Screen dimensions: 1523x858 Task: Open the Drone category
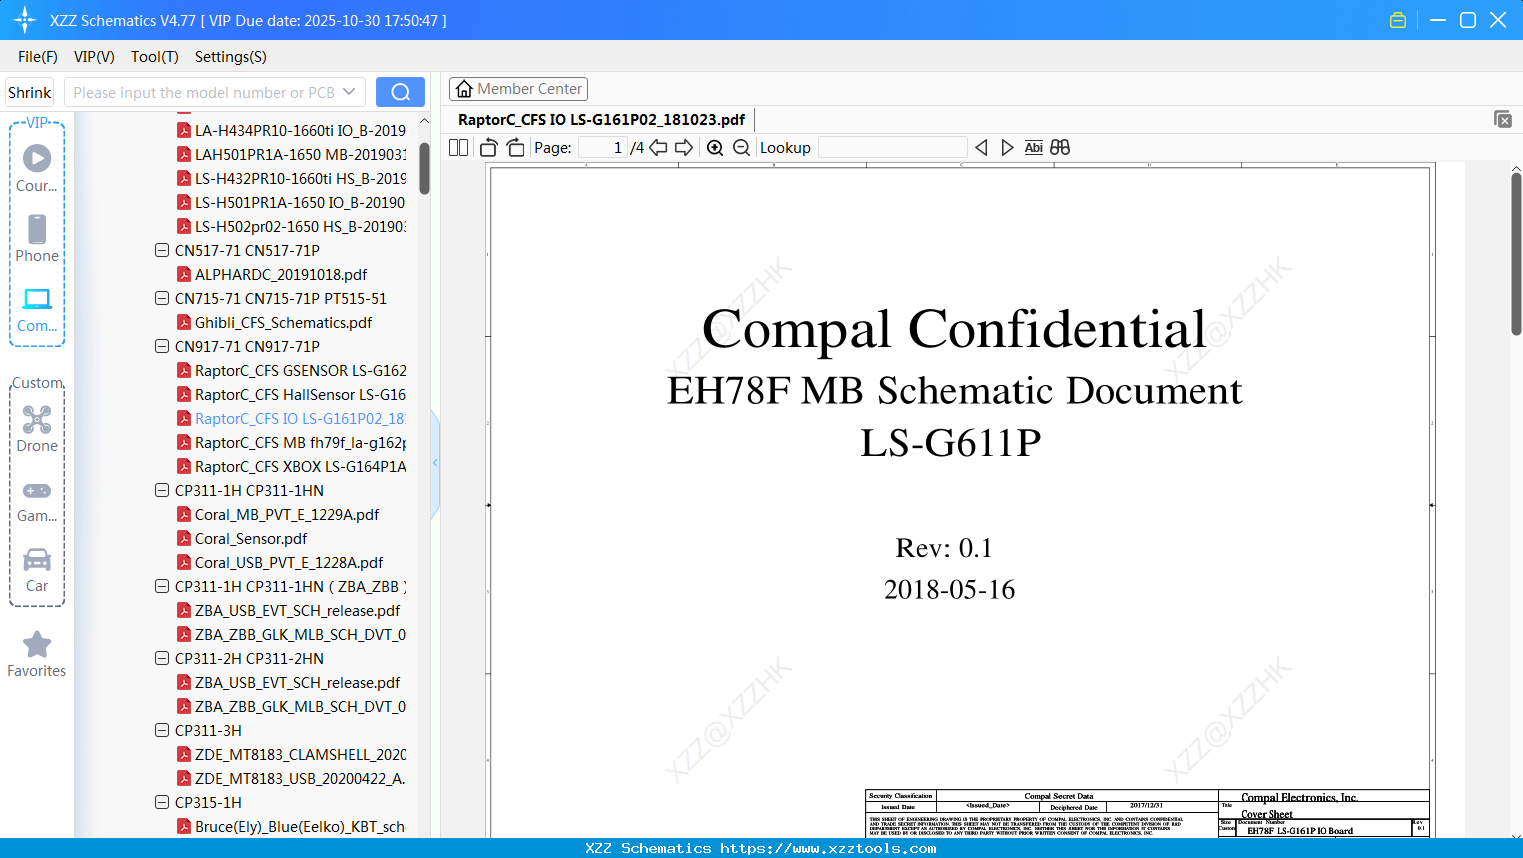click(x=37, y=428)
